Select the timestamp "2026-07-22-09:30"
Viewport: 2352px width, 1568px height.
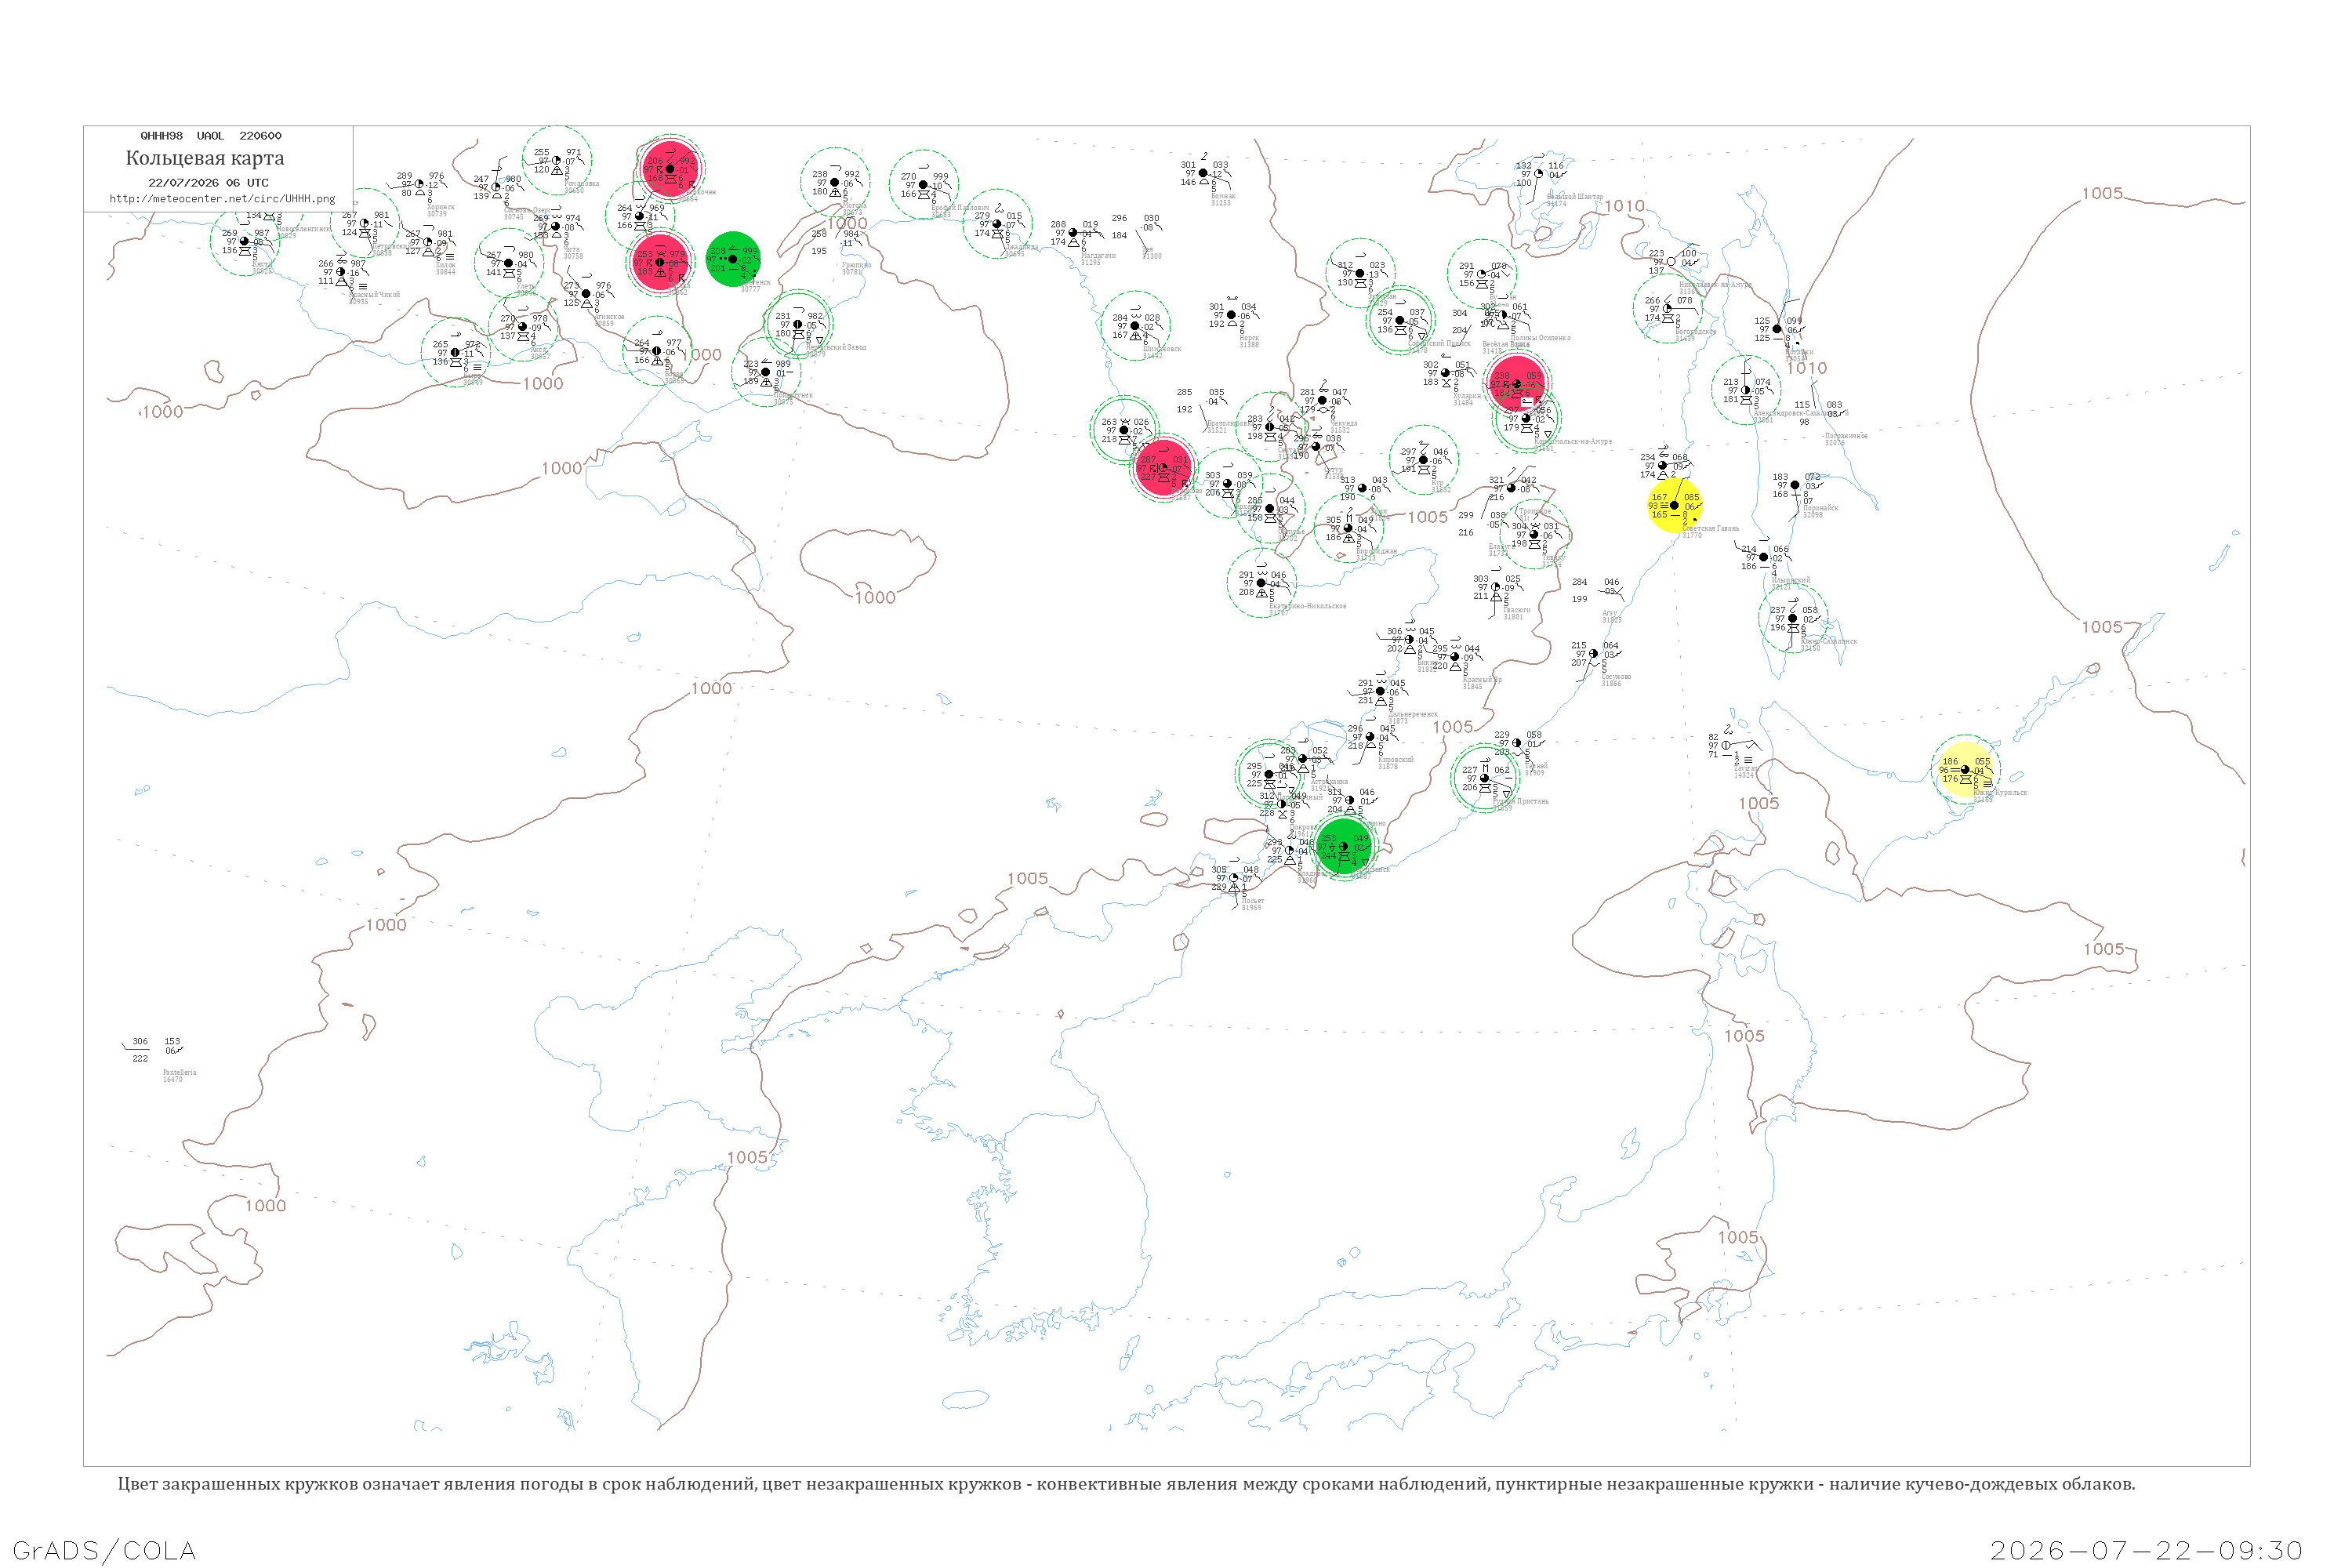2146,1551
